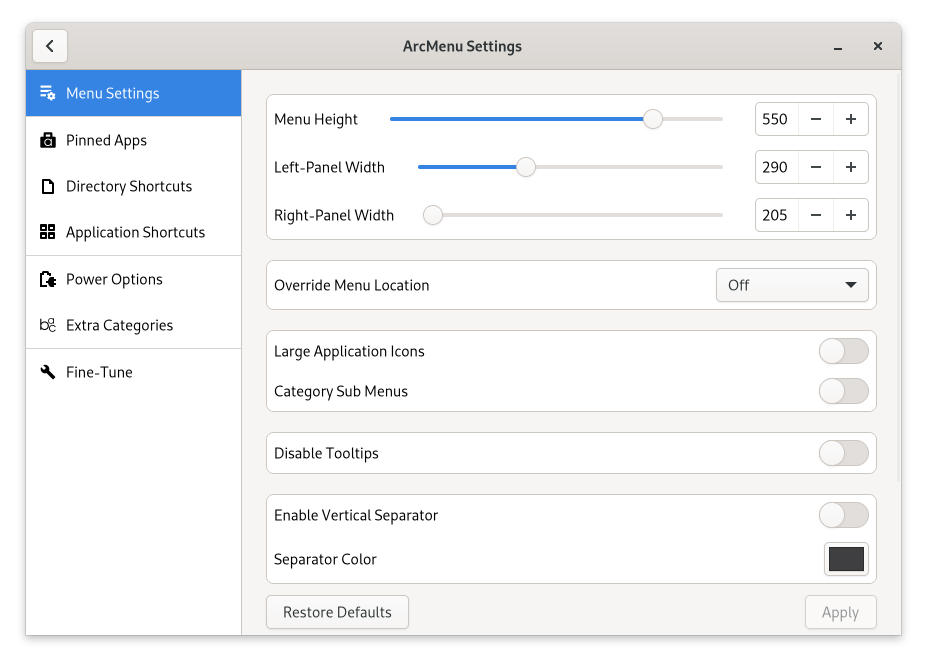Click the Fine-Tune wrench icon

(47, 372)
